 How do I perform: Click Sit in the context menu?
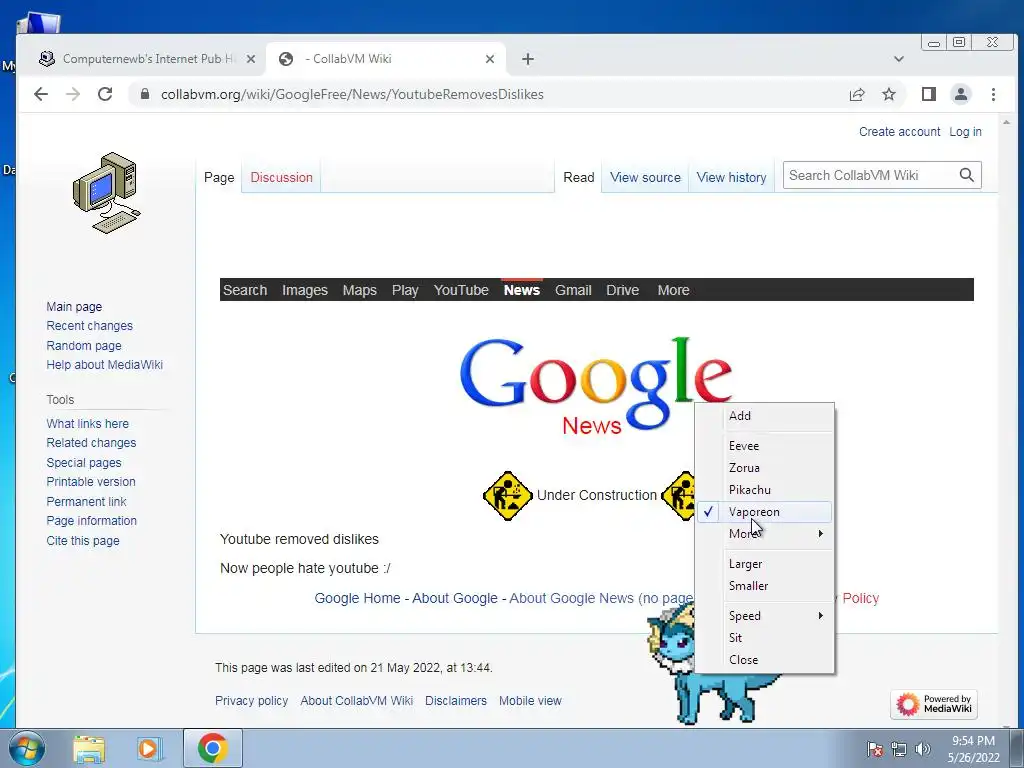tap(764, 638)
